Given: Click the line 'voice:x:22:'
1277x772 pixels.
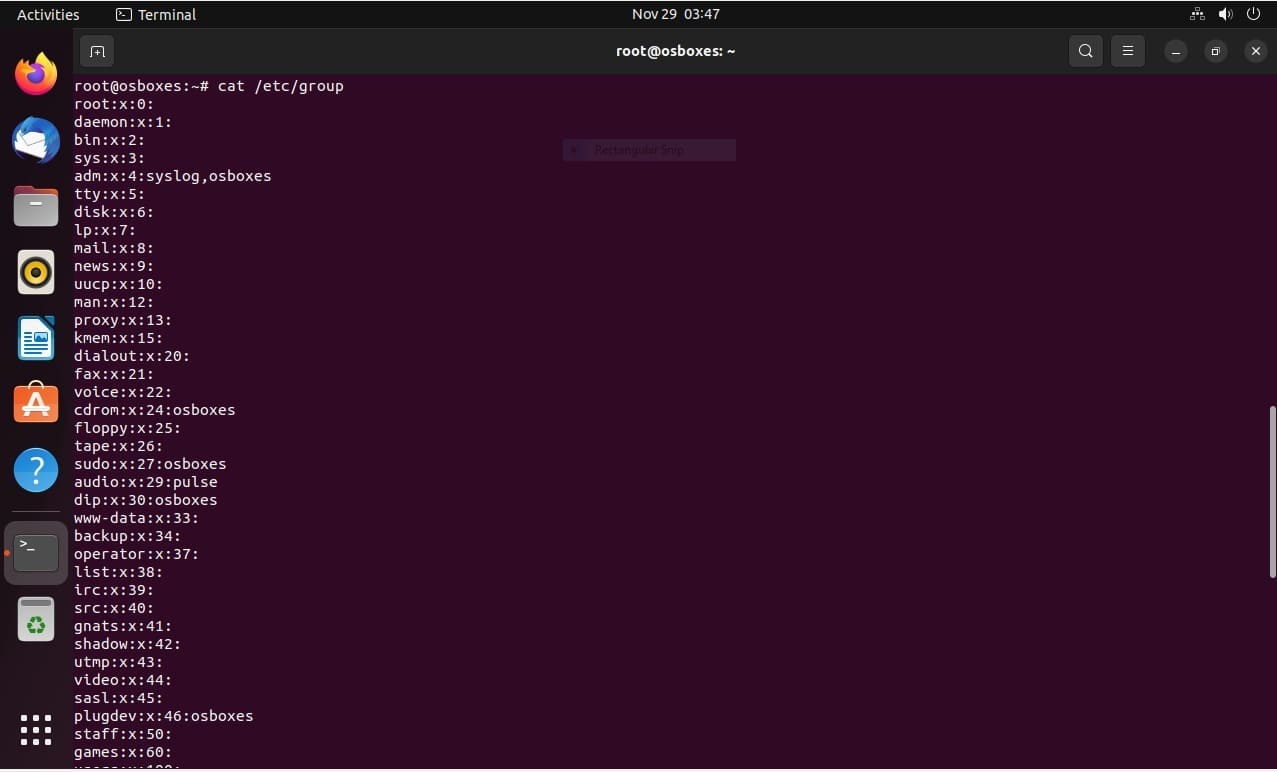Looking at the screenshot, I should pyautogui.click(x=123, y=392).
